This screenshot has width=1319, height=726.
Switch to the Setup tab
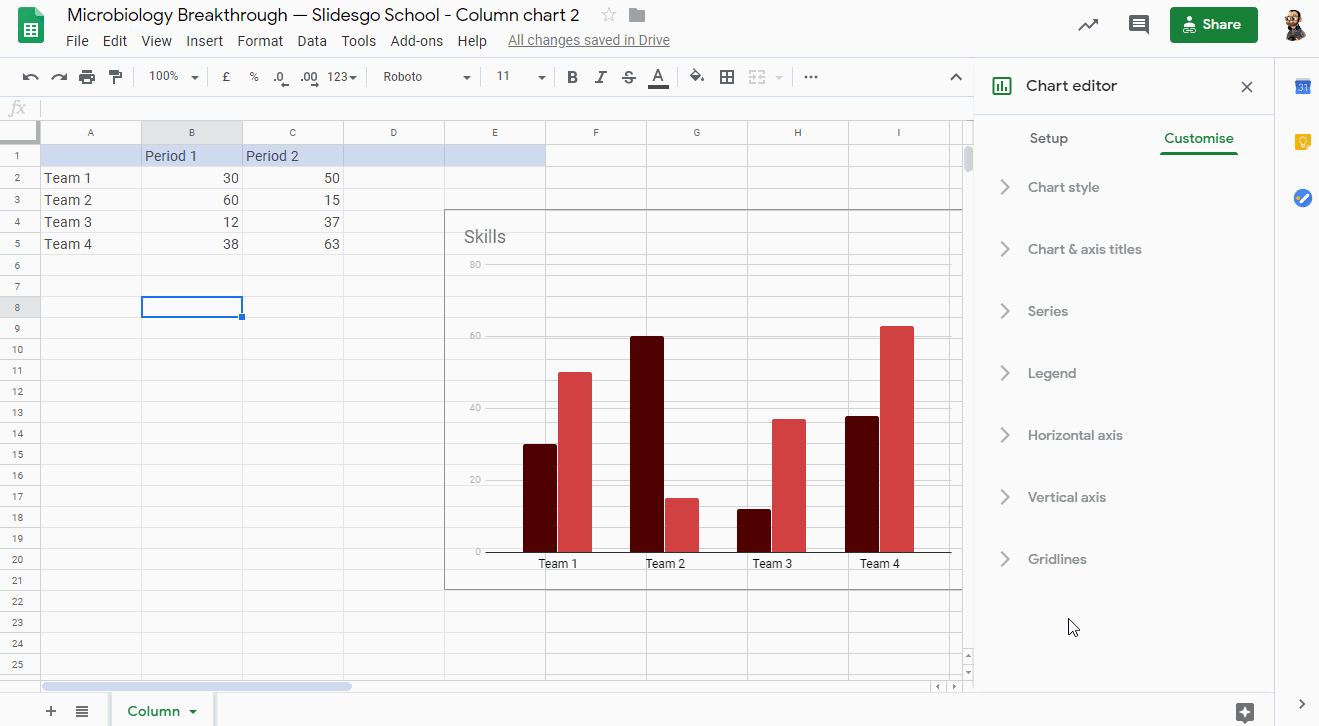point(1049,138)
